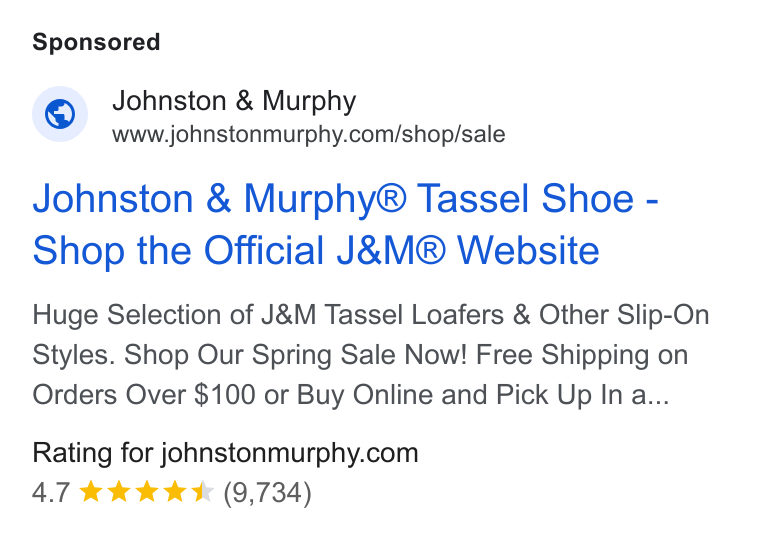Image resolution: width=760 pixels, height=536 pixels.
Task: Select the Johnston & Murphy advertiser name
Action: pos(234,101)
